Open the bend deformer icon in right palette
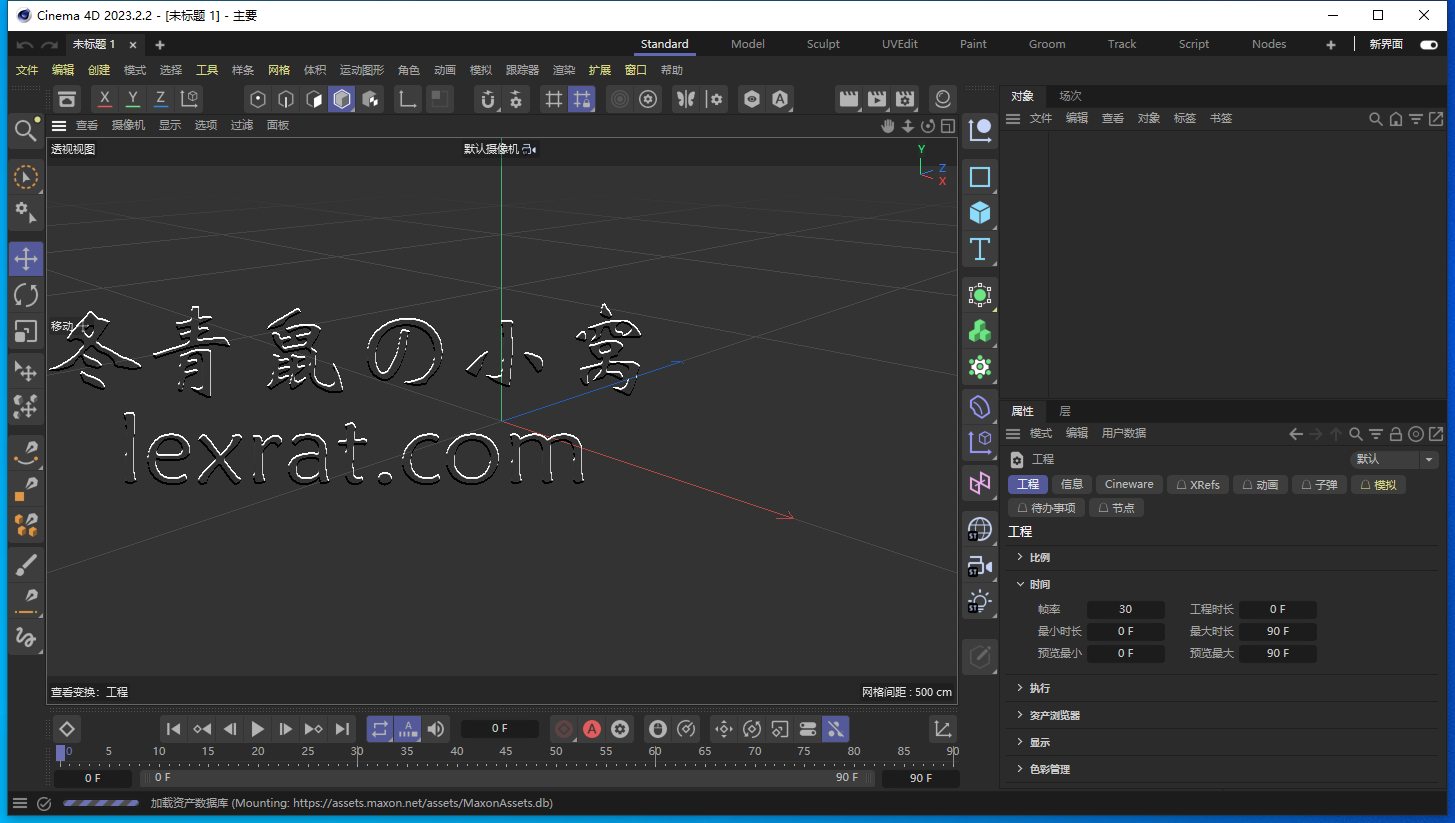 980,406
